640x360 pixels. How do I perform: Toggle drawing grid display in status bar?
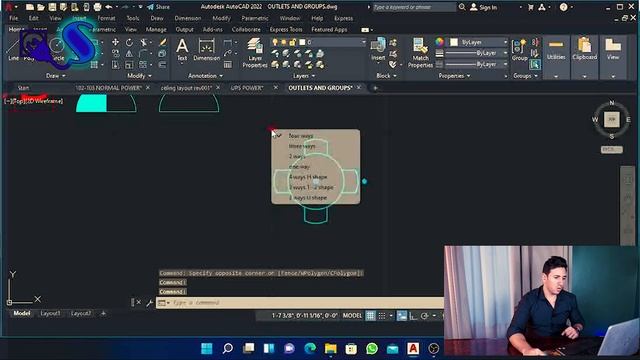point(370,316)
